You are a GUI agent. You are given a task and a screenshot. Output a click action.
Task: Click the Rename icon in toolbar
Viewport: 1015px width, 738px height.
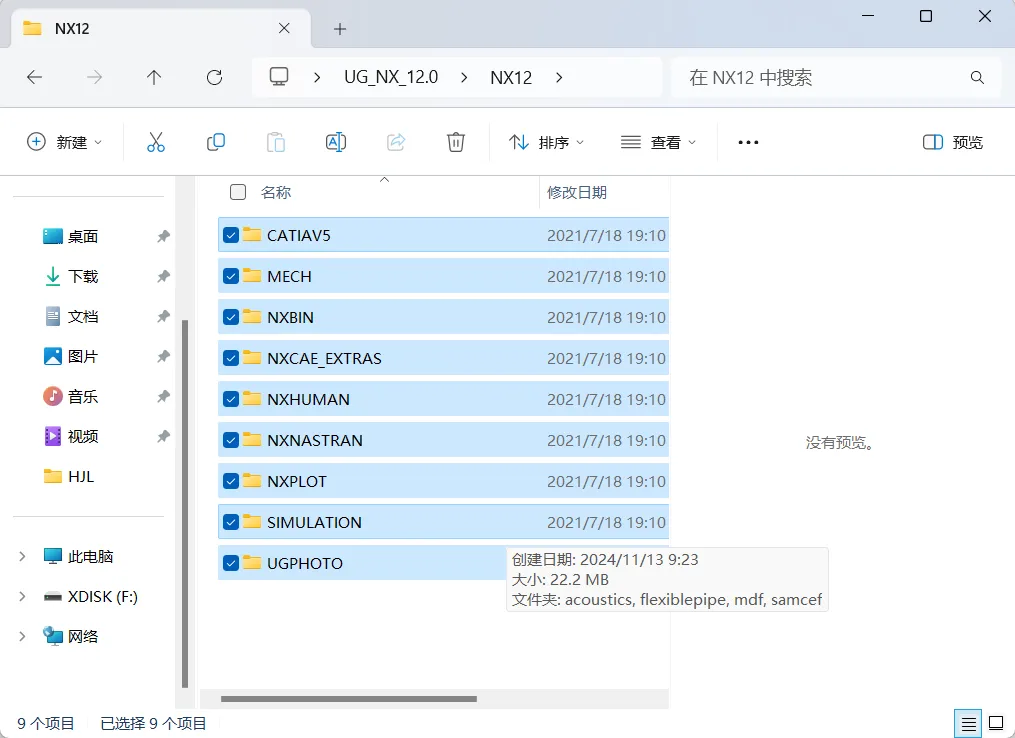[x=336, y=142]
